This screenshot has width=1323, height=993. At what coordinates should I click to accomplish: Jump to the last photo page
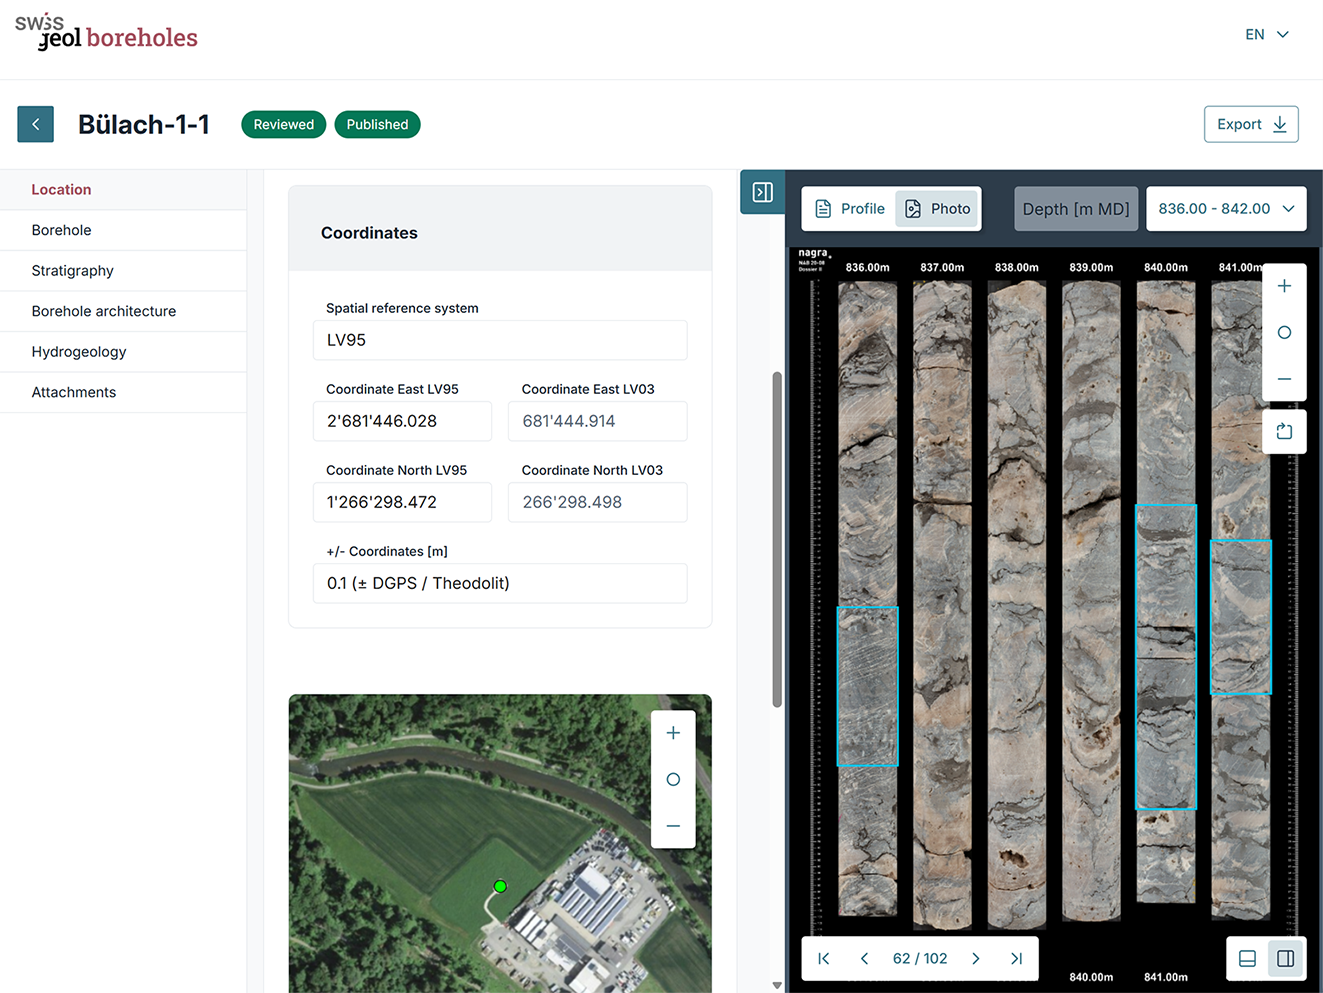(1016, 958)
